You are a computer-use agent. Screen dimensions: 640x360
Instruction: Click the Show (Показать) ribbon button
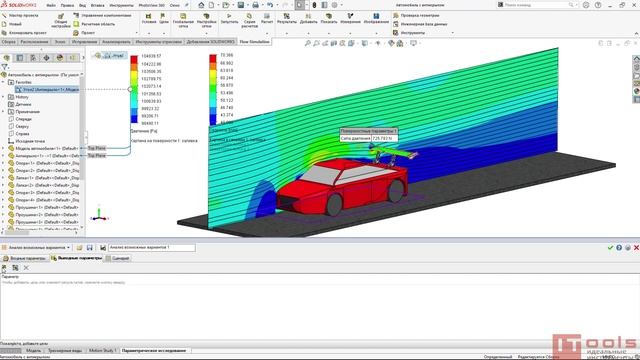click(329, 18)
